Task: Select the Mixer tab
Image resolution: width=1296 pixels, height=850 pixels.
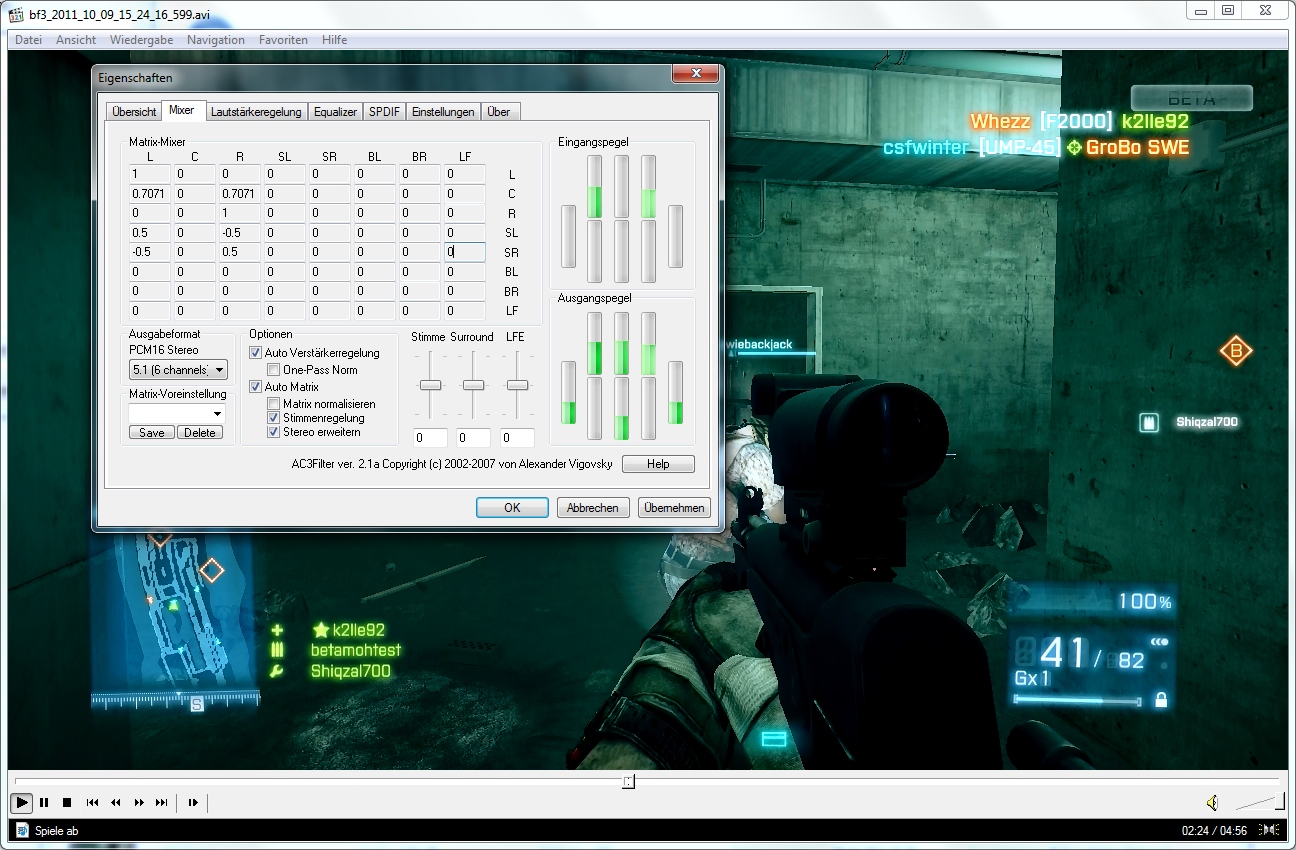Action: (182, 110)
